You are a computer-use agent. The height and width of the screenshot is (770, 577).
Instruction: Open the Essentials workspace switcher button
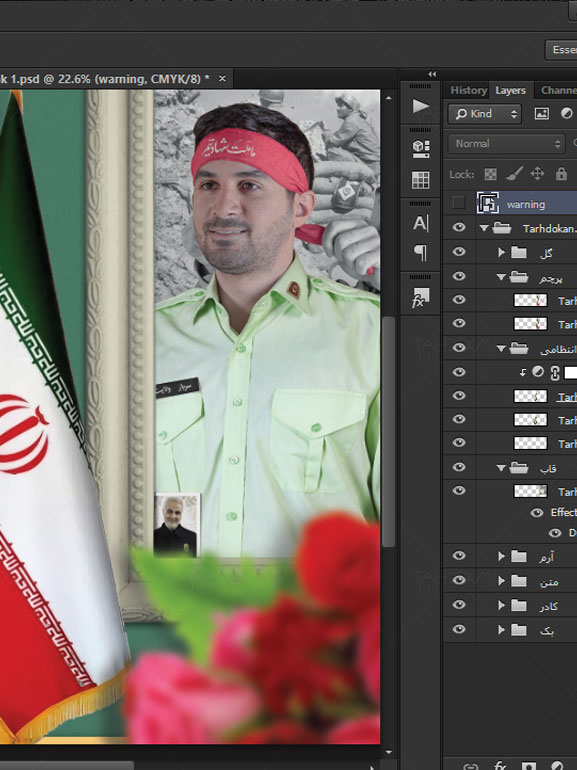[561, 50]
